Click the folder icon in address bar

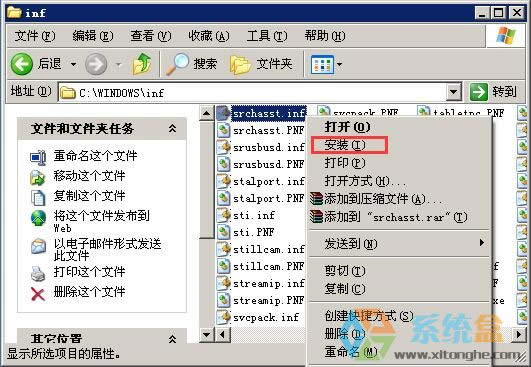[x=67, y=92]
